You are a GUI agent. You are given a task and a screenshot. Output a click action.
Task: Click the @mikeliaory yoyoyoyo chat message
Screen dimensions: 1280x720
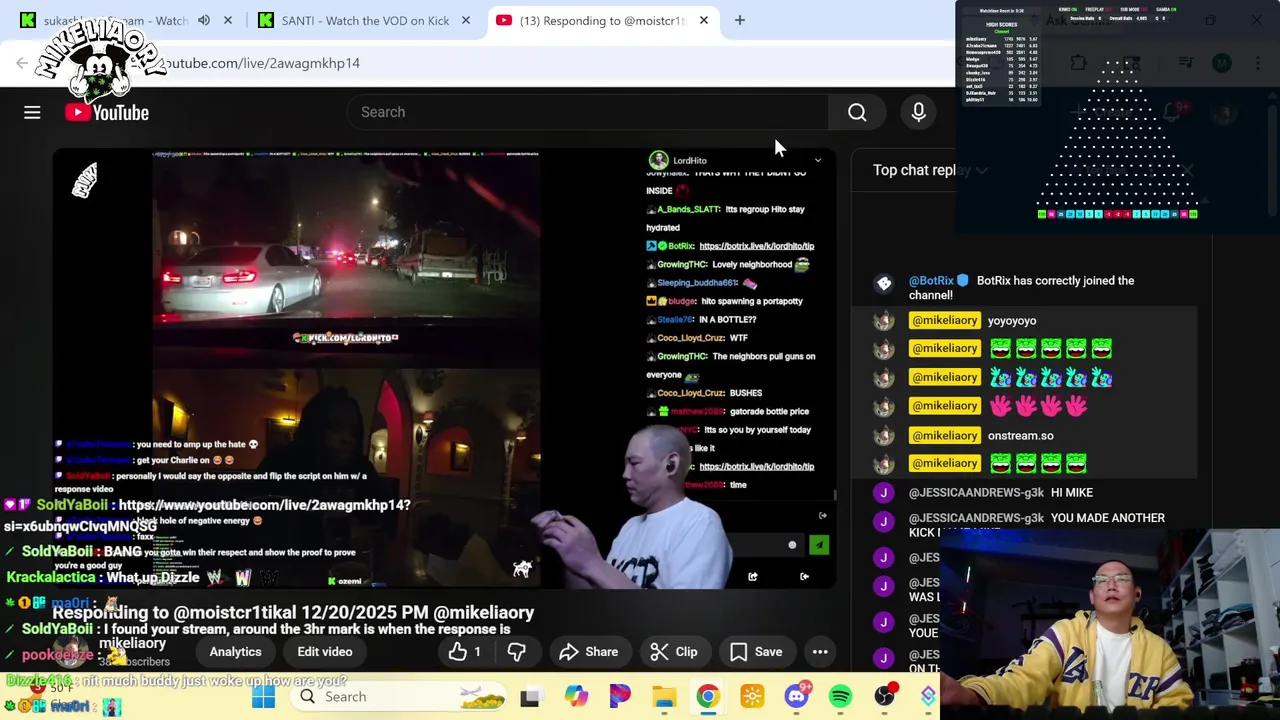[x=1011, y=321]
